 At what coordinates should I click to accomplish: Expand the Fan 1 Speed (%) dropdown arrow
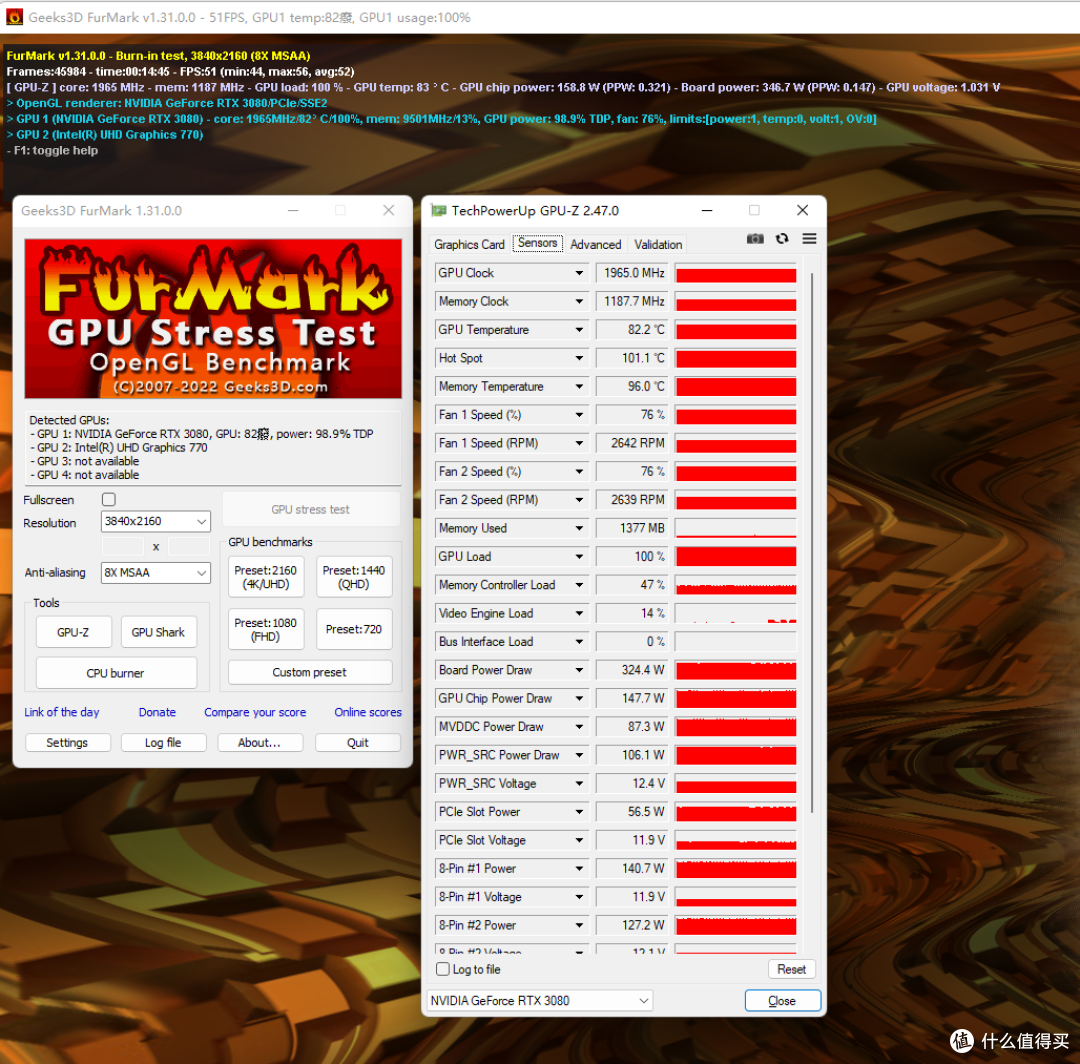tap(579, 415)
